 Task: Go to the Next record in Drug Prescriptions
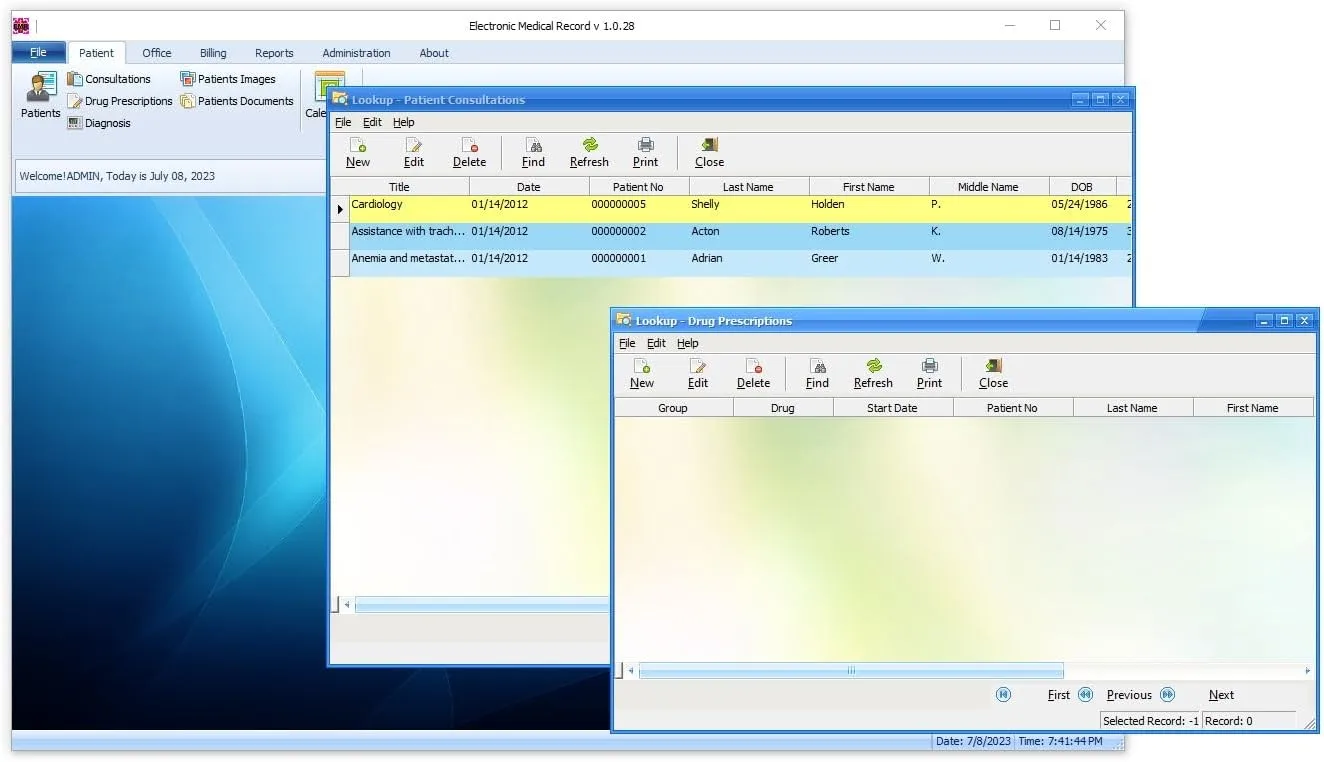pos(1221,694)
